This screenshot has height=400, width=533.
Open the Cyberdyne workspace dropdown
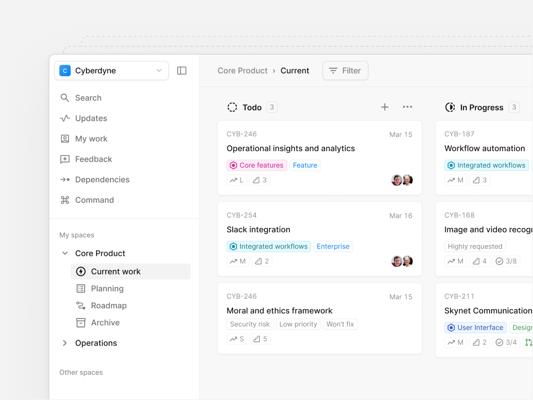pos(111,71)
